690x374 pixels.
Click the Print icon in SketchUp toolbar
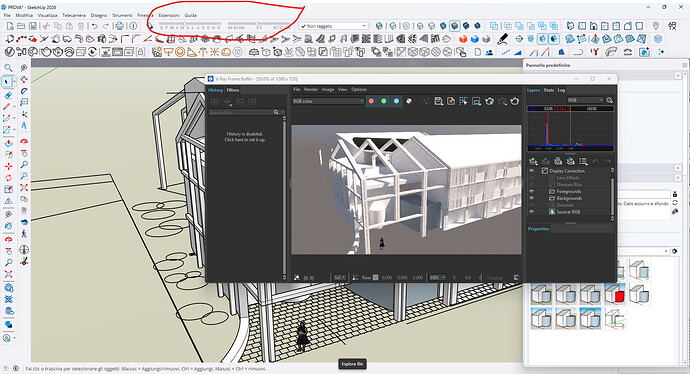(x=119, y=26)
